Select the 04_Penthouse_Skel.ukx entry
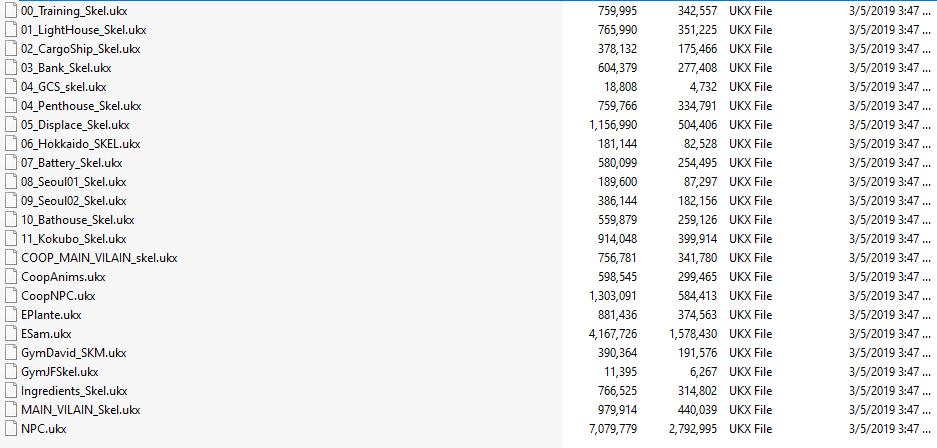 (81, 106)
